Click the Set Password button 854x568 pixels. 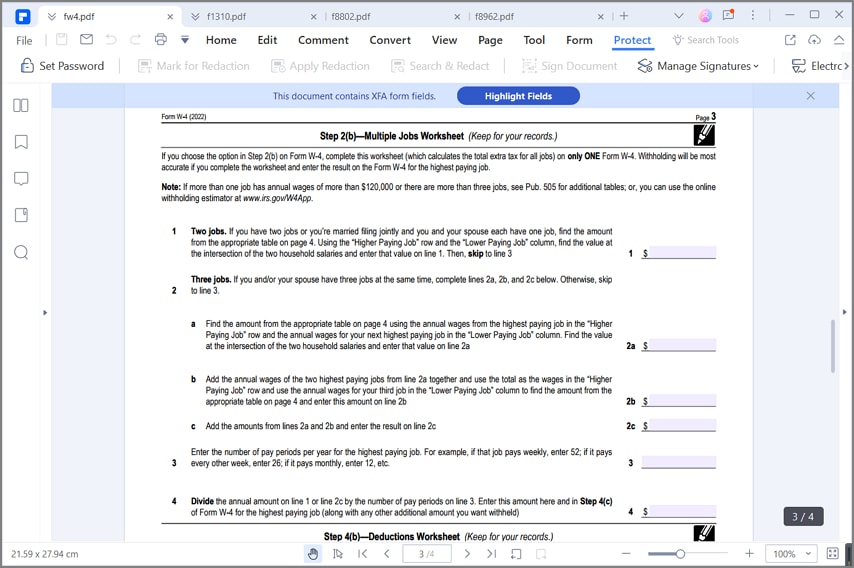62,66
